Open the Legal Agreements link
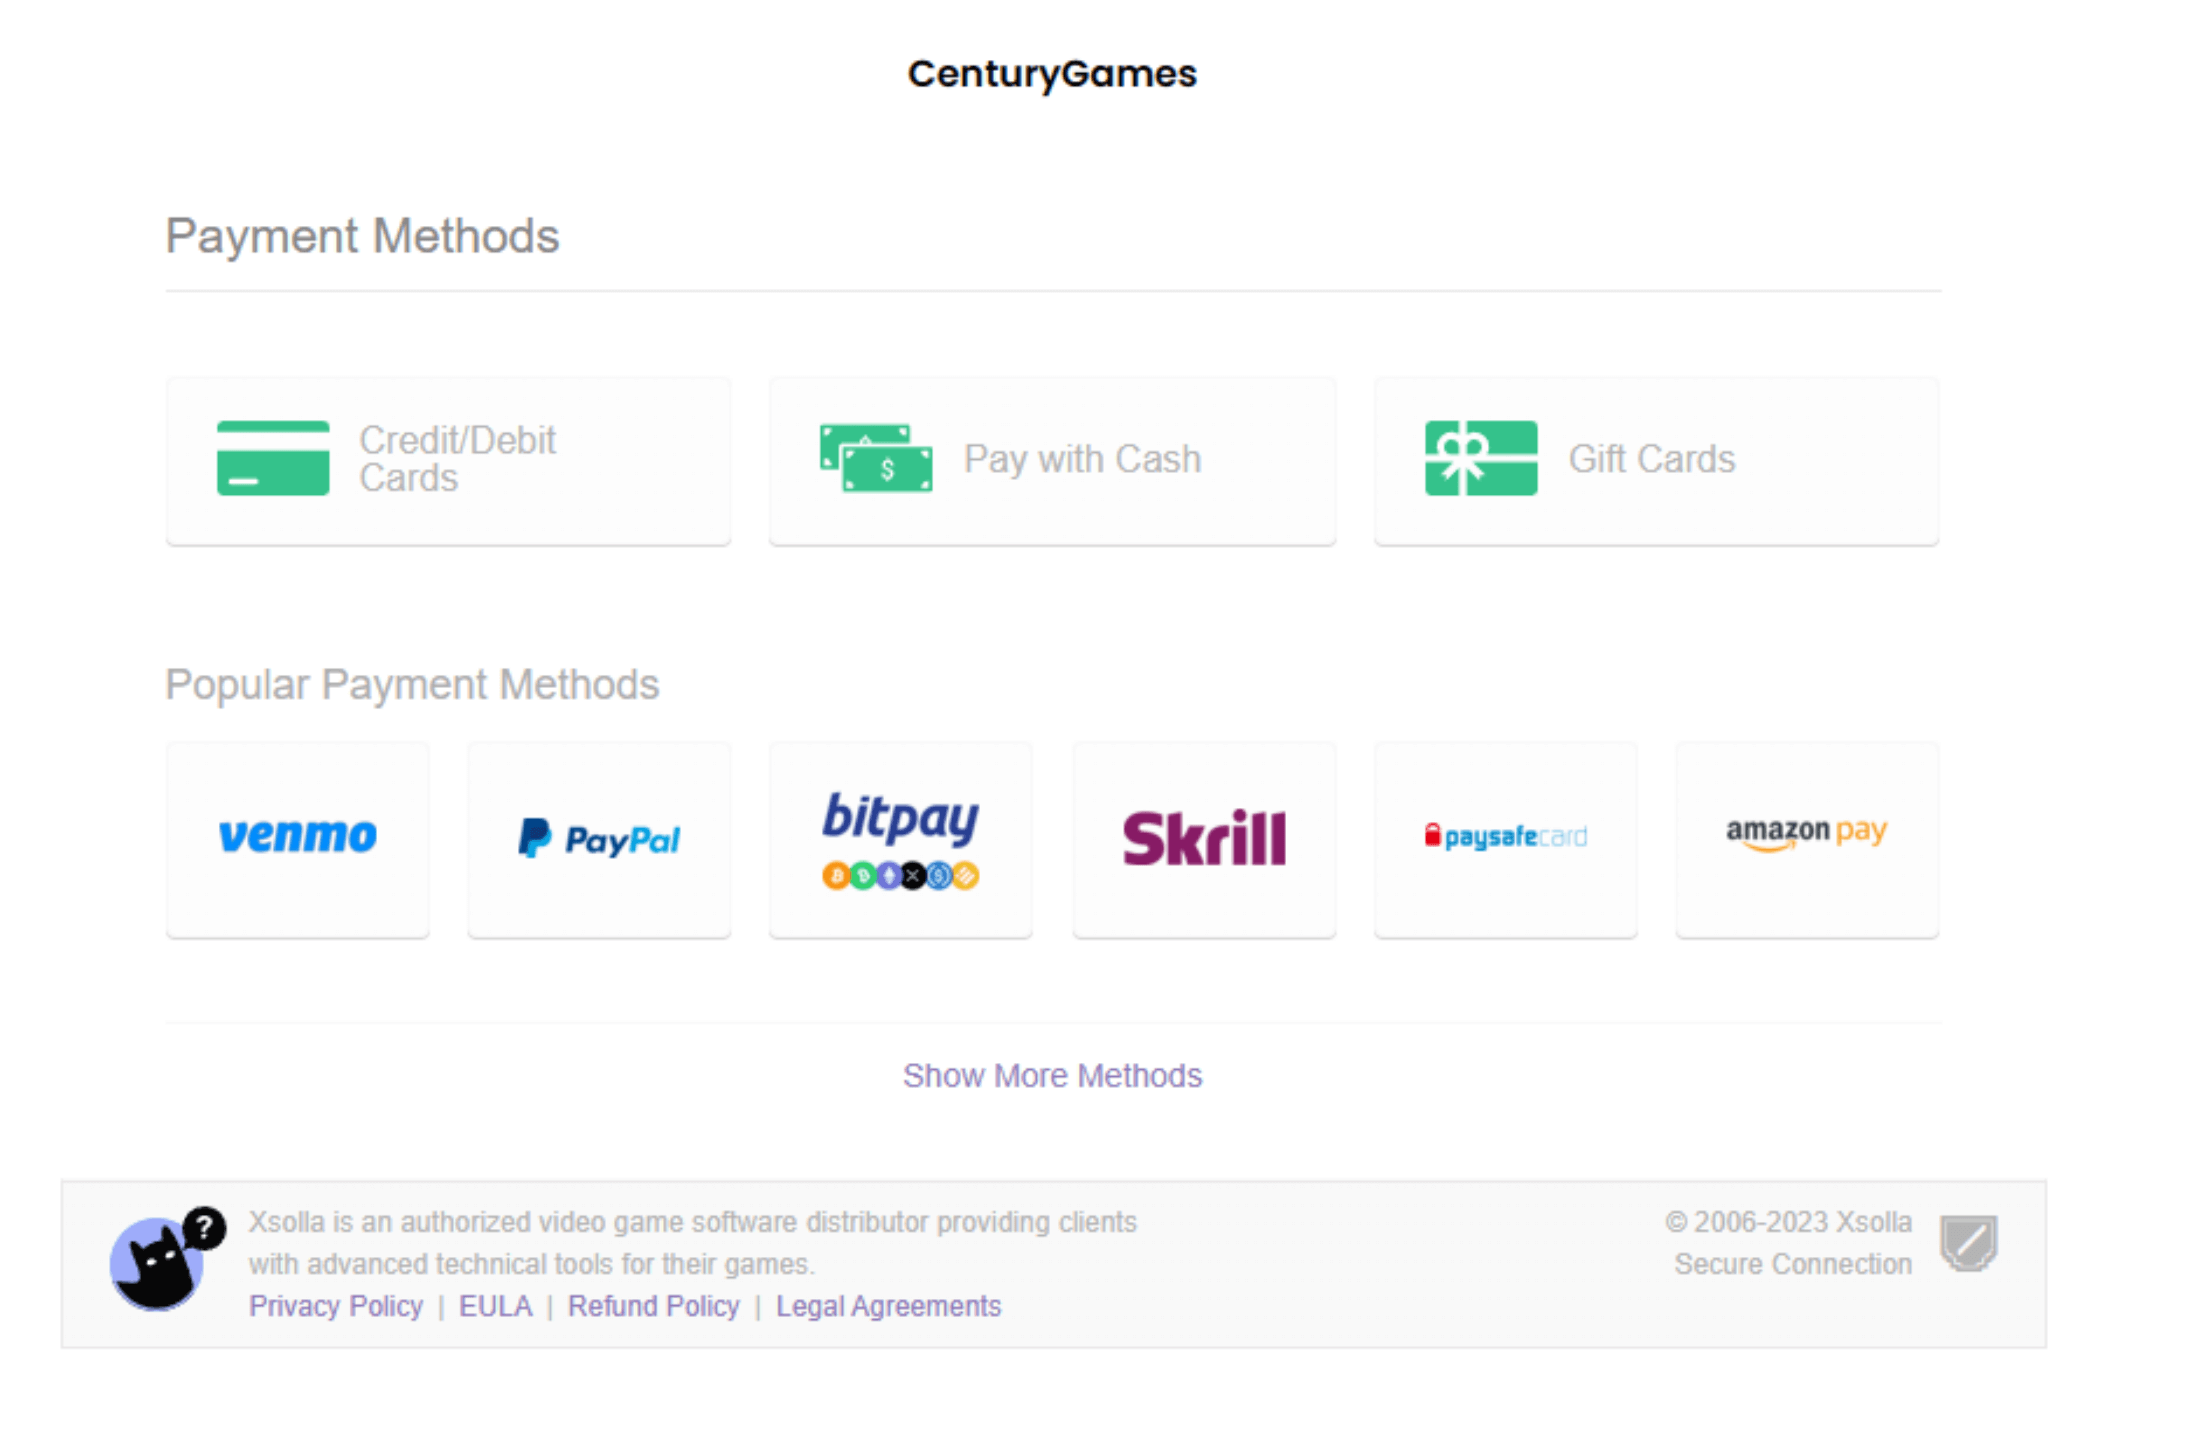Screen dimensions: 2206x1440 888,1306
